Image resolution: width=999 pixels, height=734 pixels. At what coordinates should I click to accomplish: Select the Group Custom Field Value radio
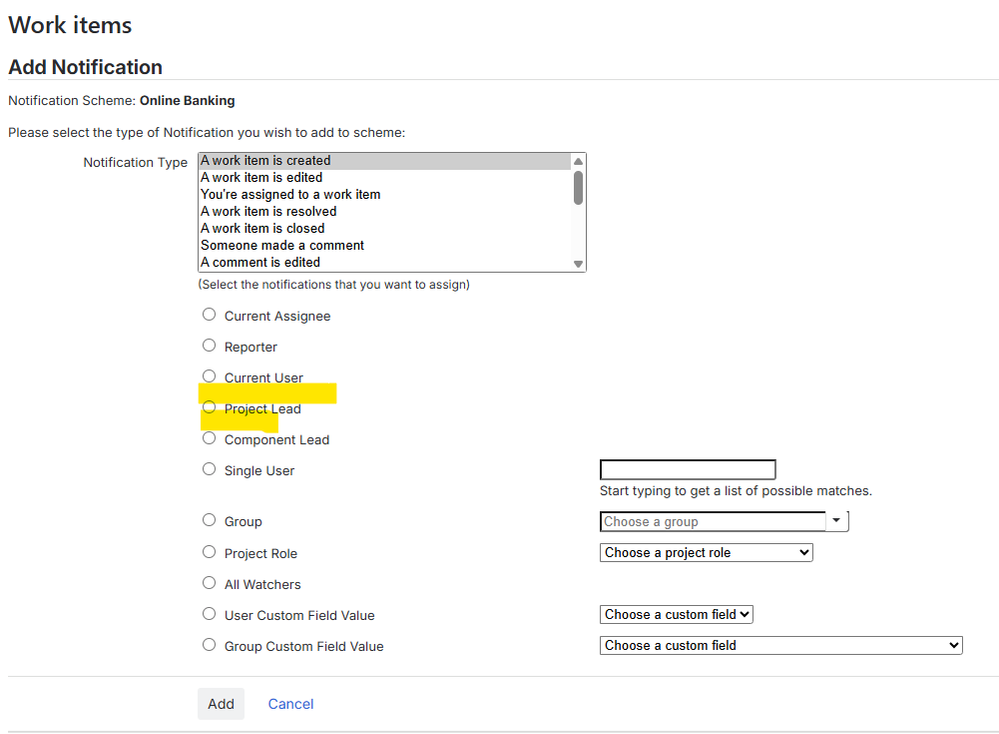[x=209, y=645]
